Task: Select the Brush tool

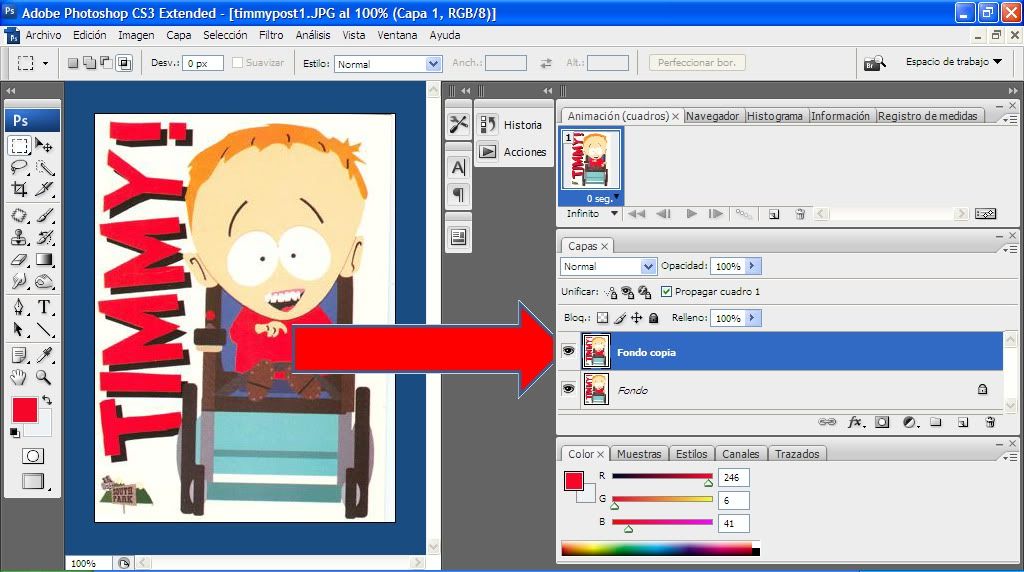Action: pyautogui.click(x=44, y=215)
